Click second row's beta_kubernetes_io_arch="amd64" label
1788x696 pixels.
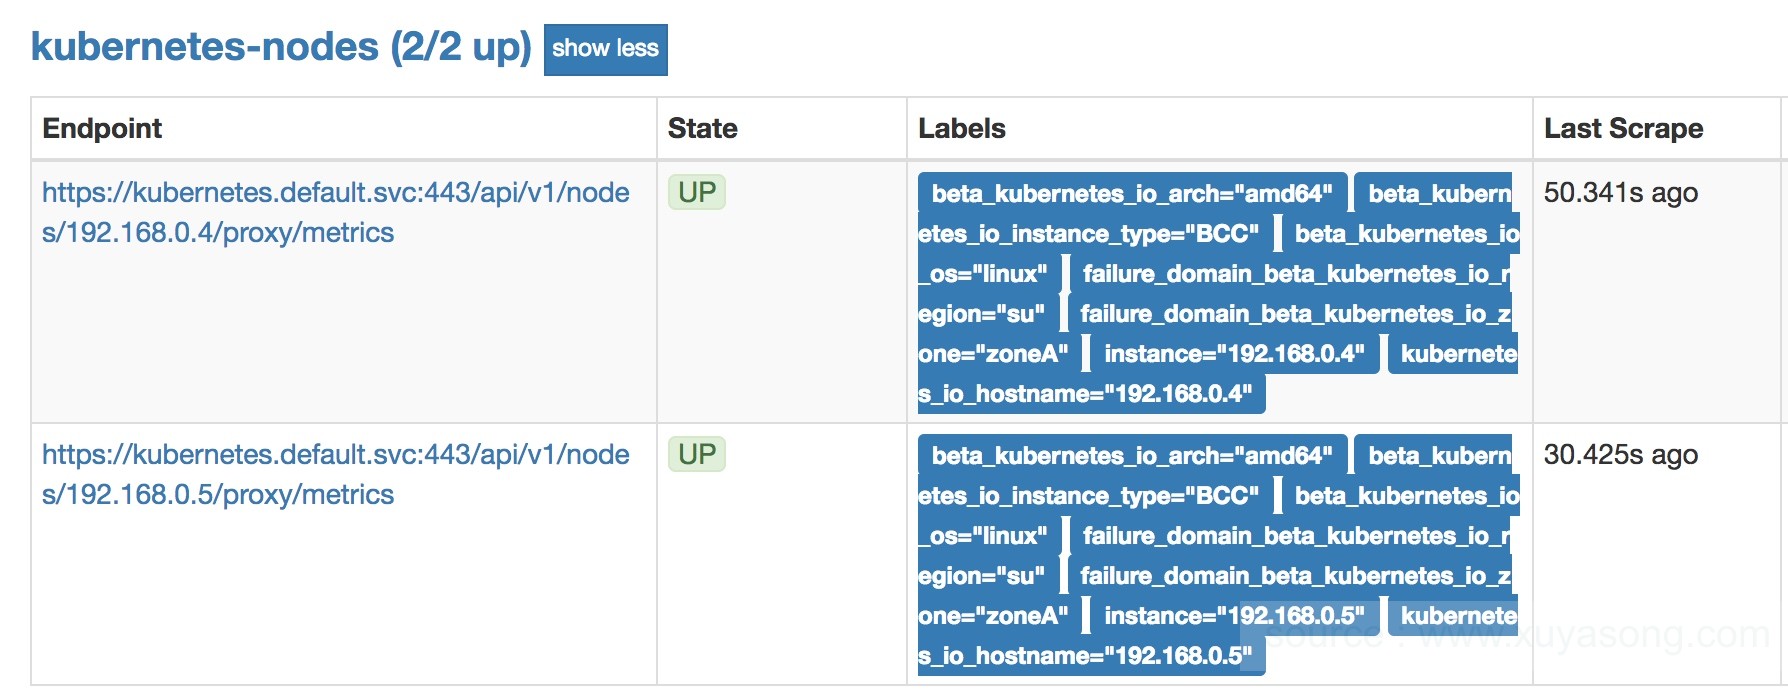click(1132, 455)
